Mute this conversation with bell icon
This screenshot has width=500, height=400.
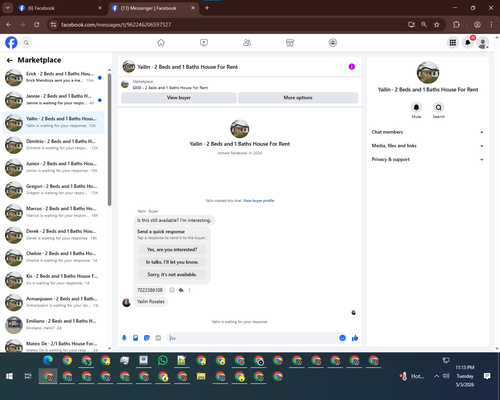click(x=416, y=107)
